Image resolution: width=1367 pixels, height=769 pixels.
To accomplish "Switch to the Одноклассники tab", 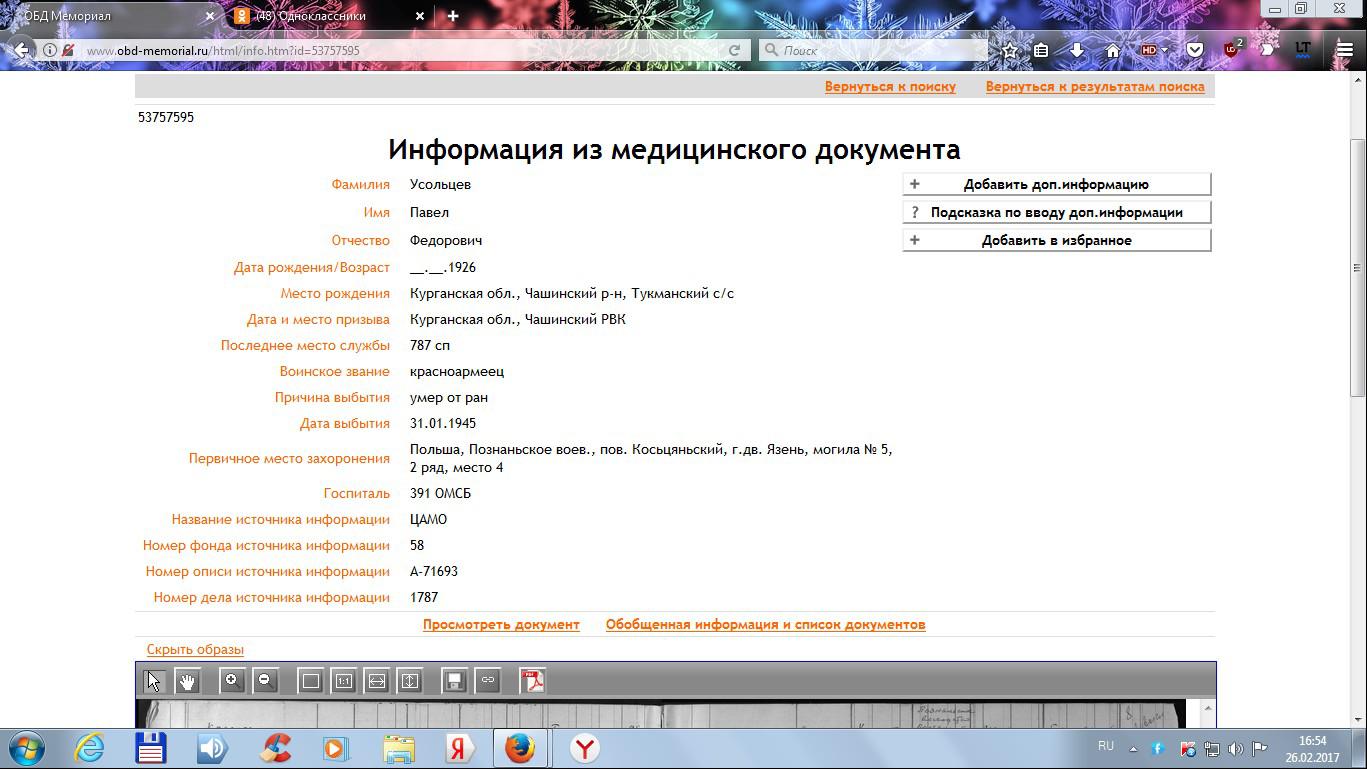I will [x=320, y=16].
